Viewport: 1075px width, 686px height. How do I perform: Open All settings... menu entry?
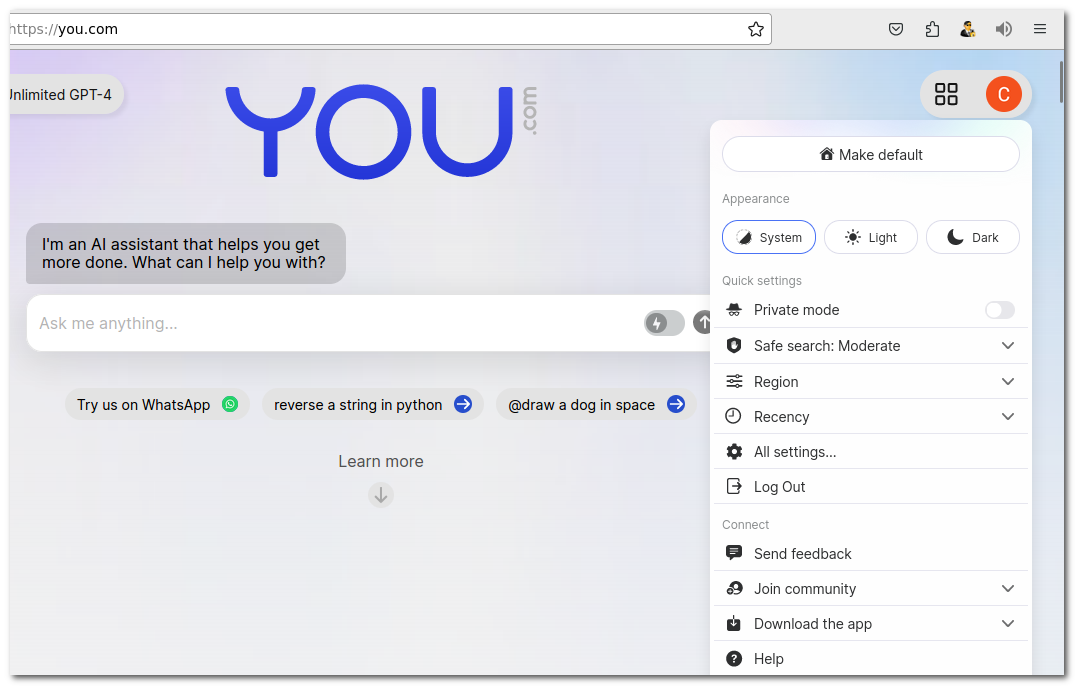coord(871,452)
